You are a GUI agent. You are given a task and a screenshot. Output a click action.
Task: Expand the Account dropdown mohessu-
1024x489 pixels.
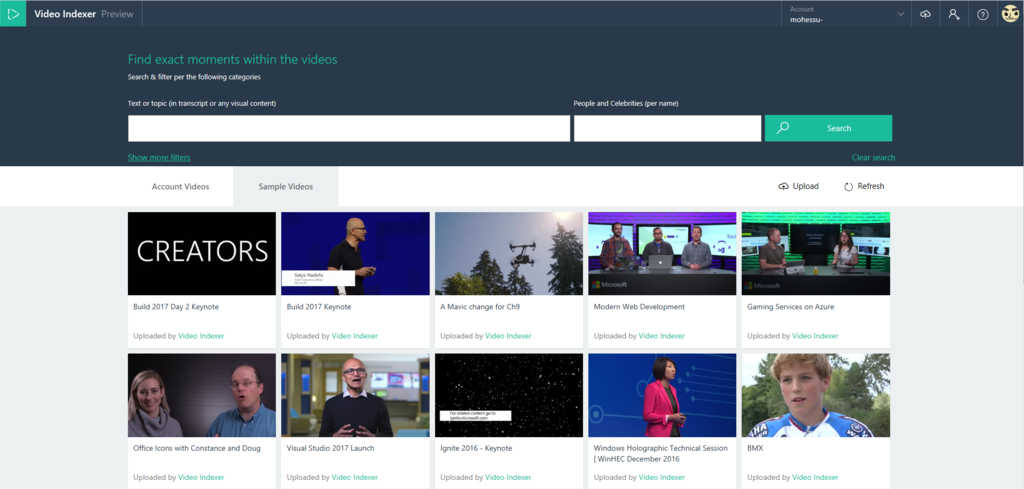[x=847, y=14]
